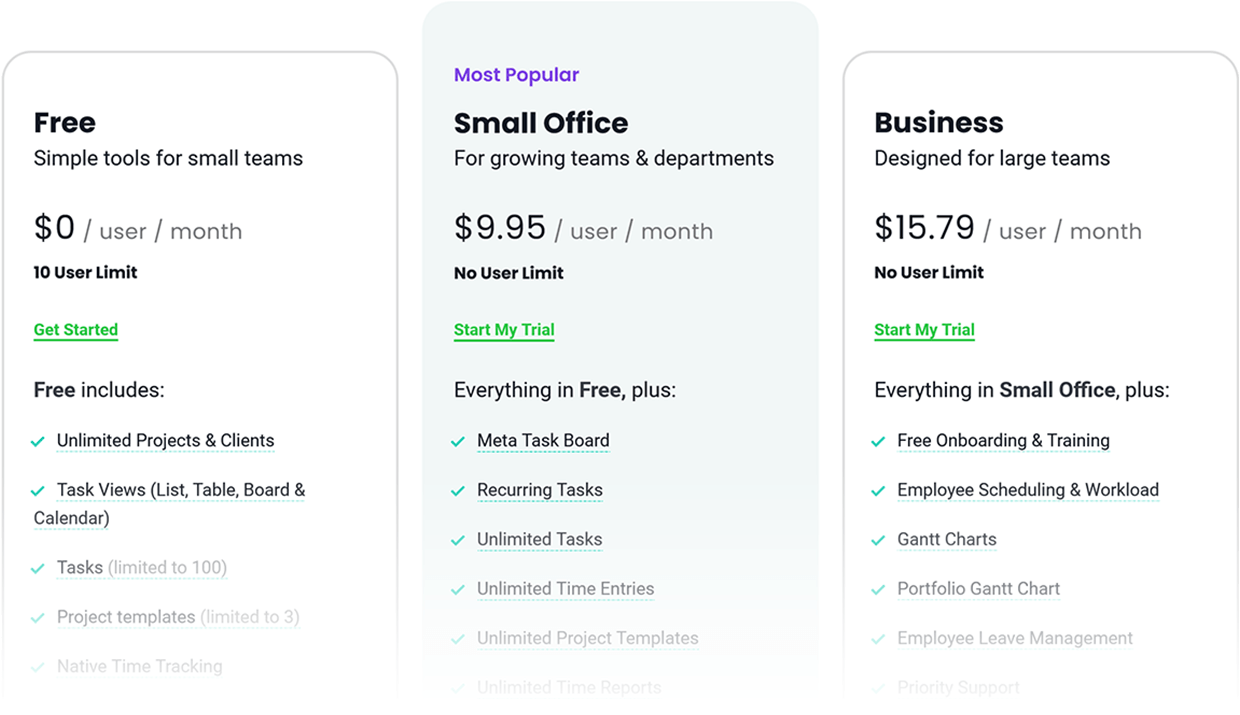Click the checkmark beside Meta Task Board
Image resolution: width=1240 pixels, height=715 pixels.
click(x=458, y=440)
